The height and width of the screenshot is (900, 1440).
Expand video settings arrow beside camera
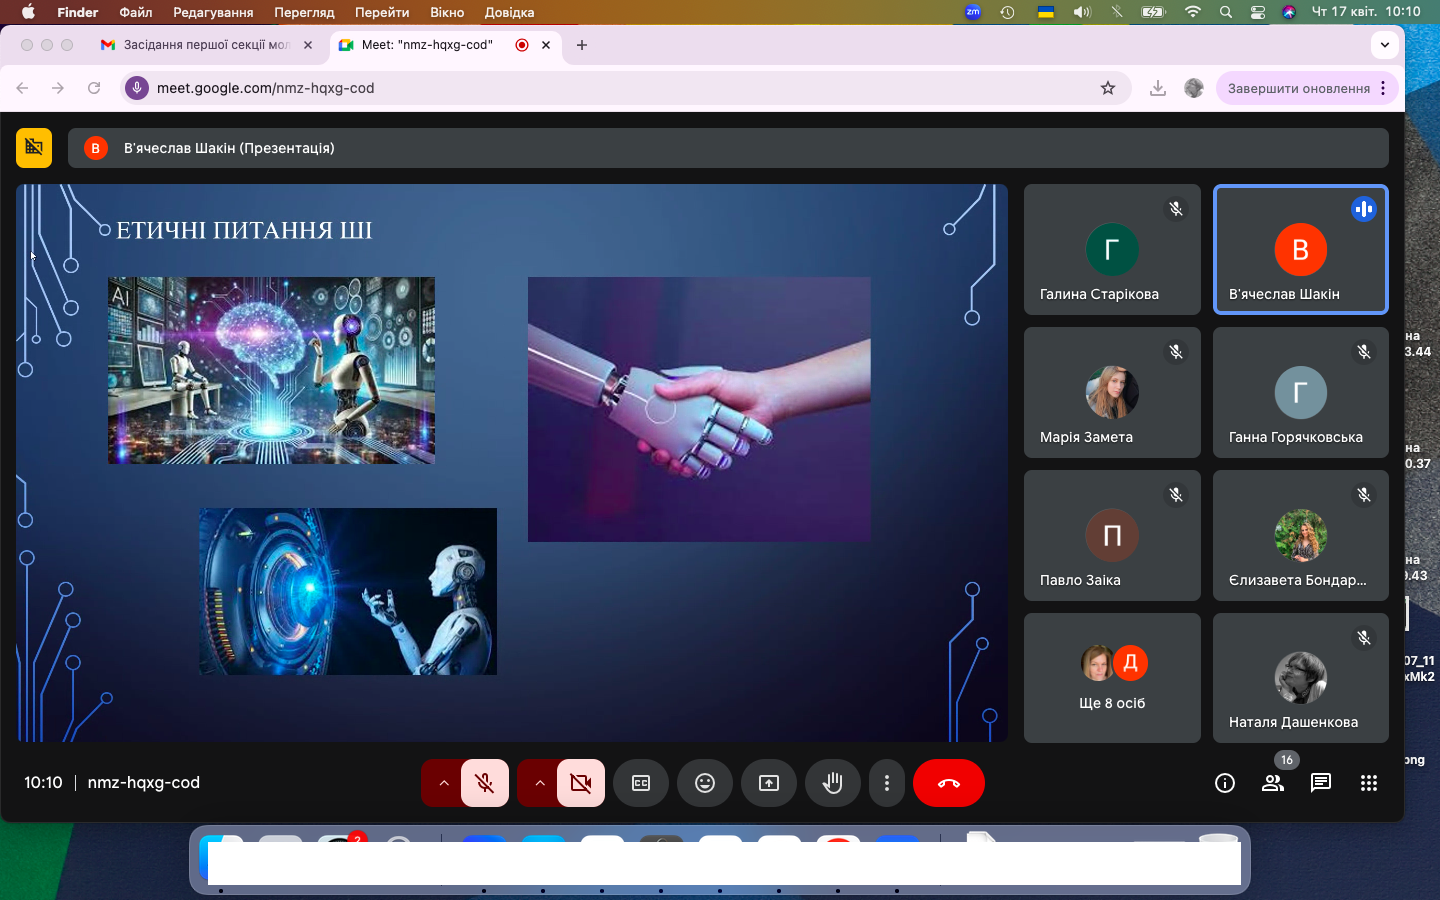(x=540, y=783)
